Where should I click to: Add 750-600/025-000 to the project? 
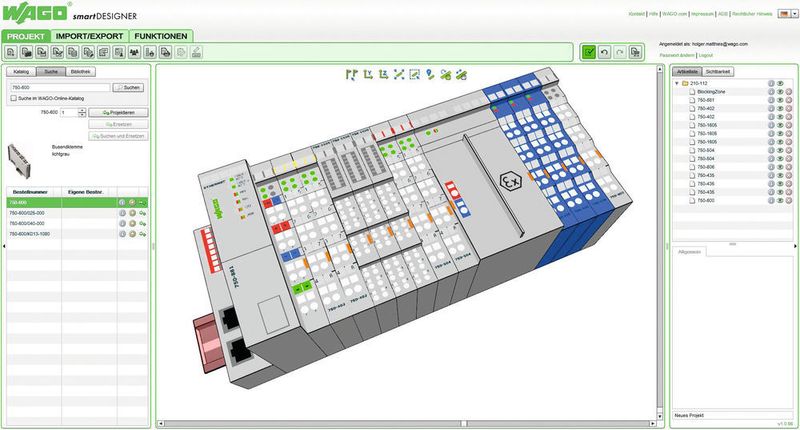[x=142, y=213]
